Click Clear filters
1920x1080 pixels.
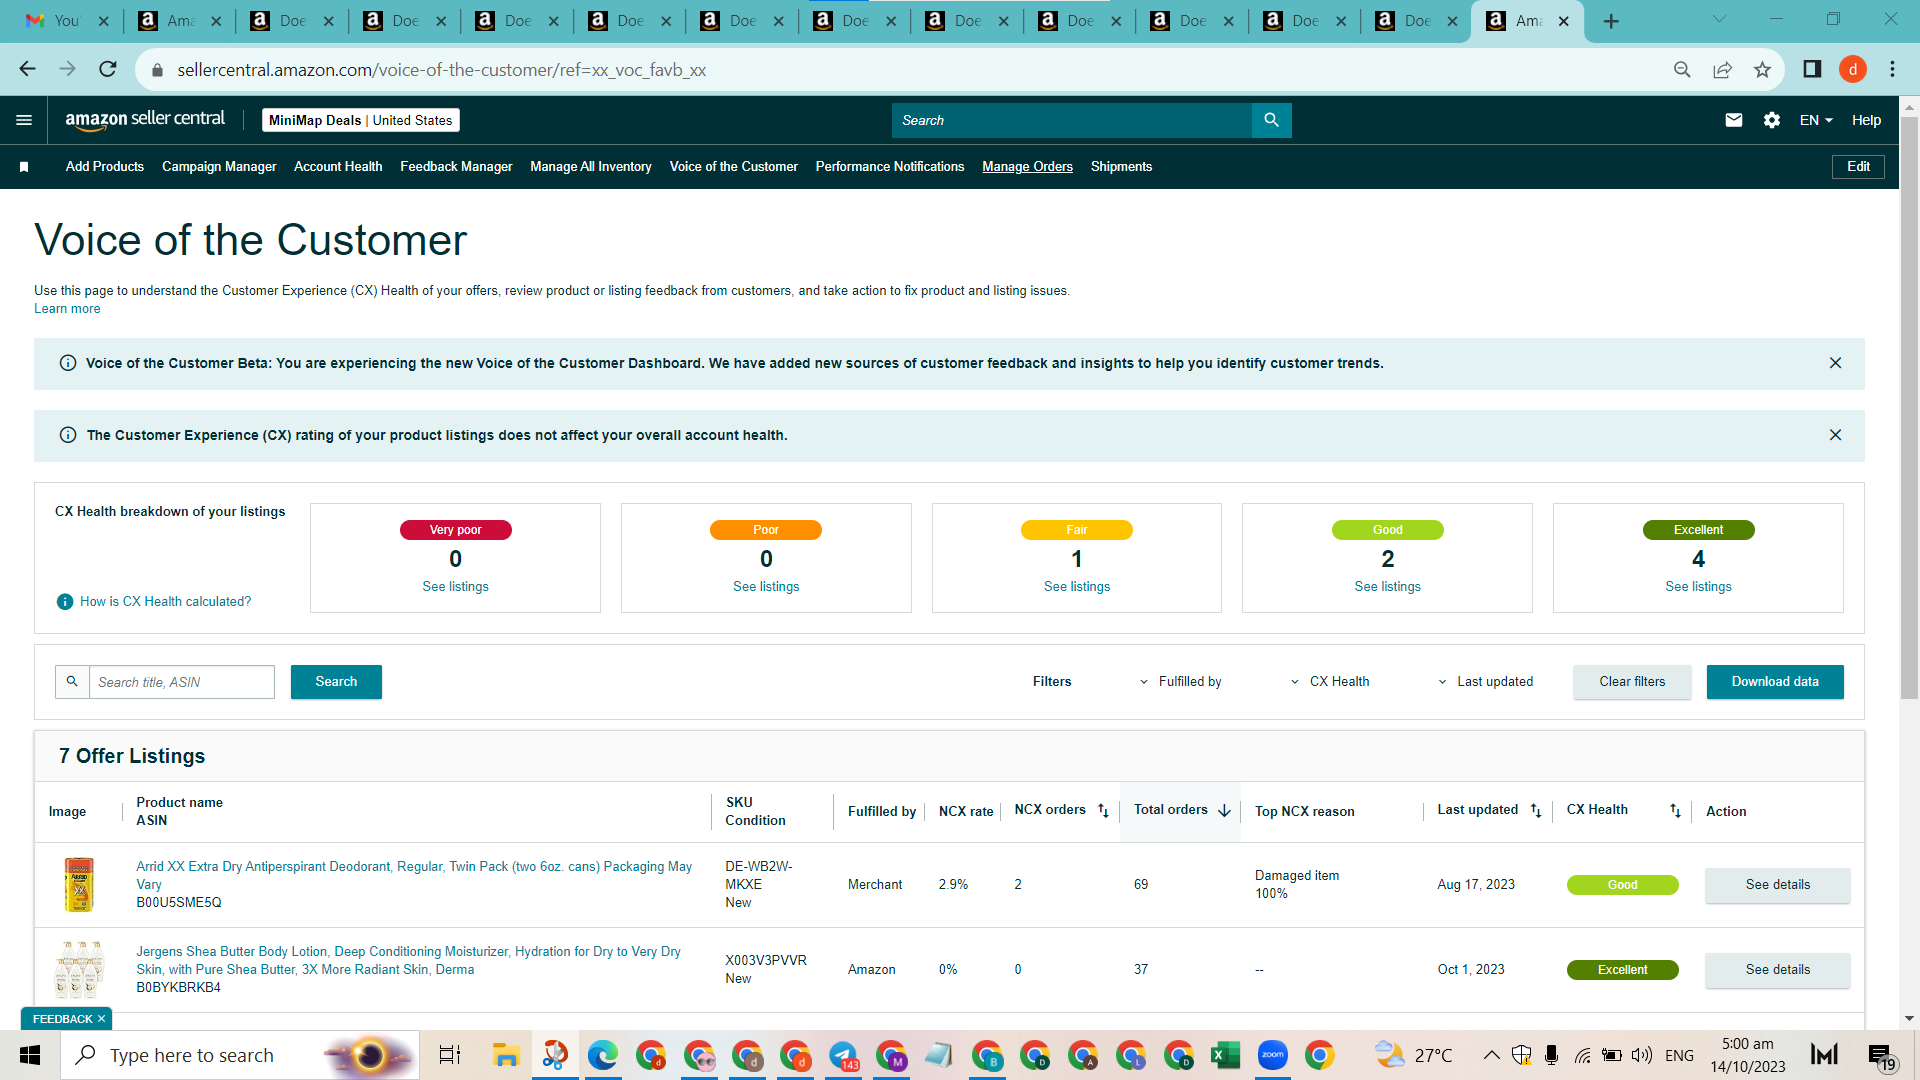(1632, 682)
